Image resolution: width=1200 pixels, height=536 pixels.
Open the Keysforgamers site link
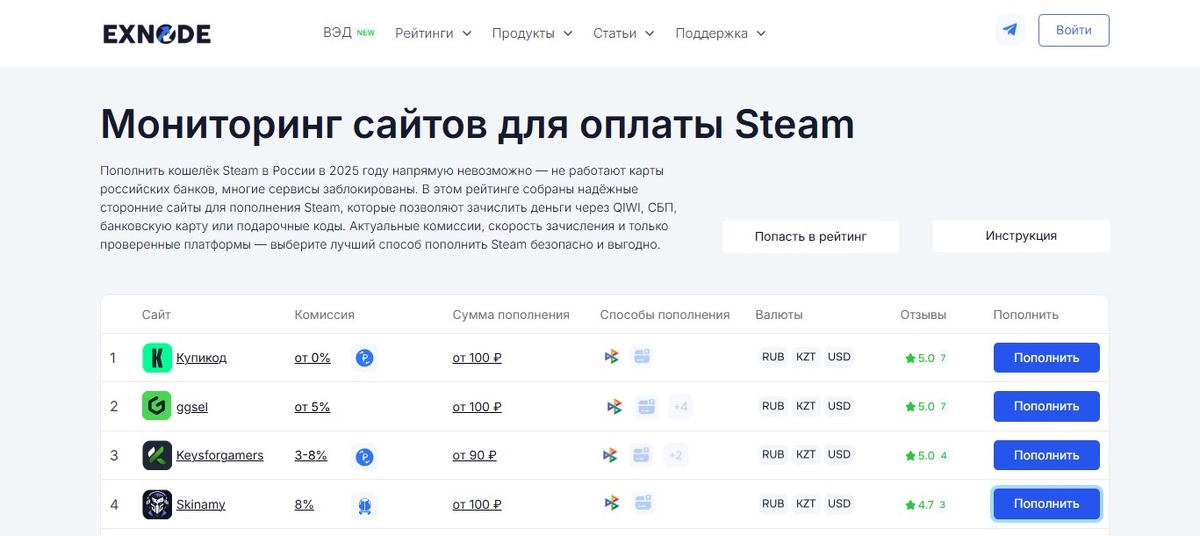pyautogui.click(x=220, y=456)
